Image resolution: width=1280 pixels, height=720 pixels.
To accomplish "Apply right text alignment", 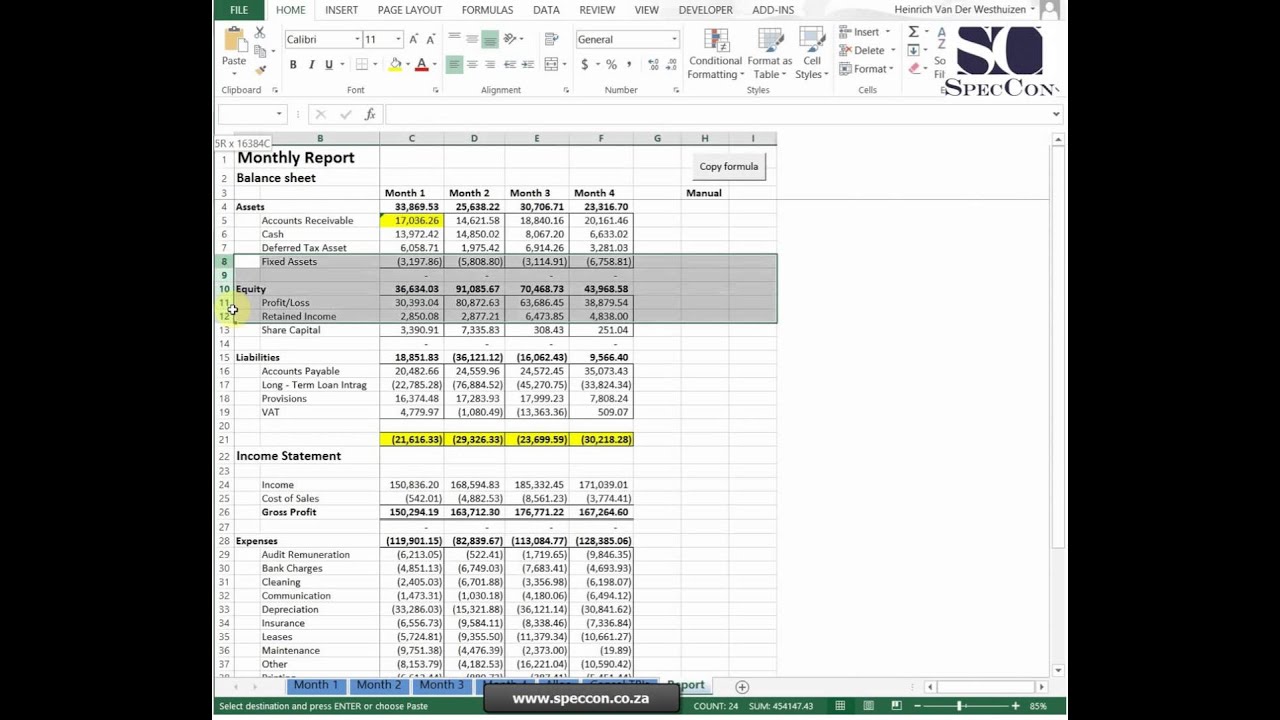I will click(489, 65).
